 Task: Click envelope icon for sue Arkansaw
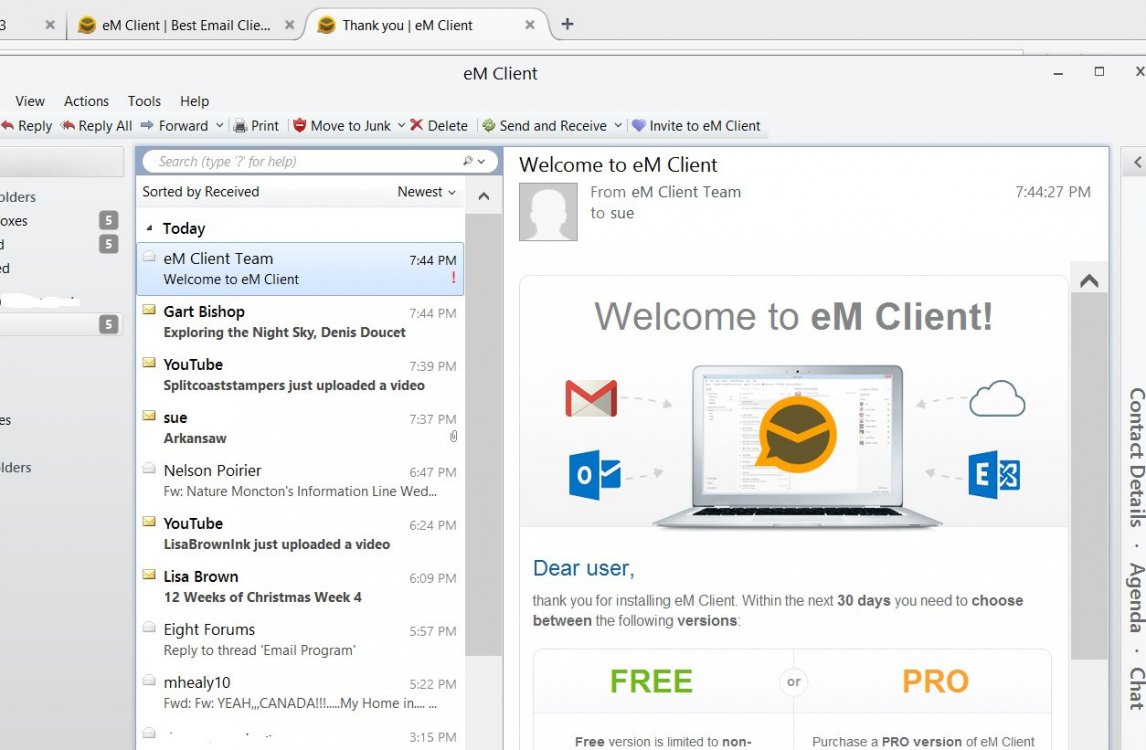click(149, 415)
